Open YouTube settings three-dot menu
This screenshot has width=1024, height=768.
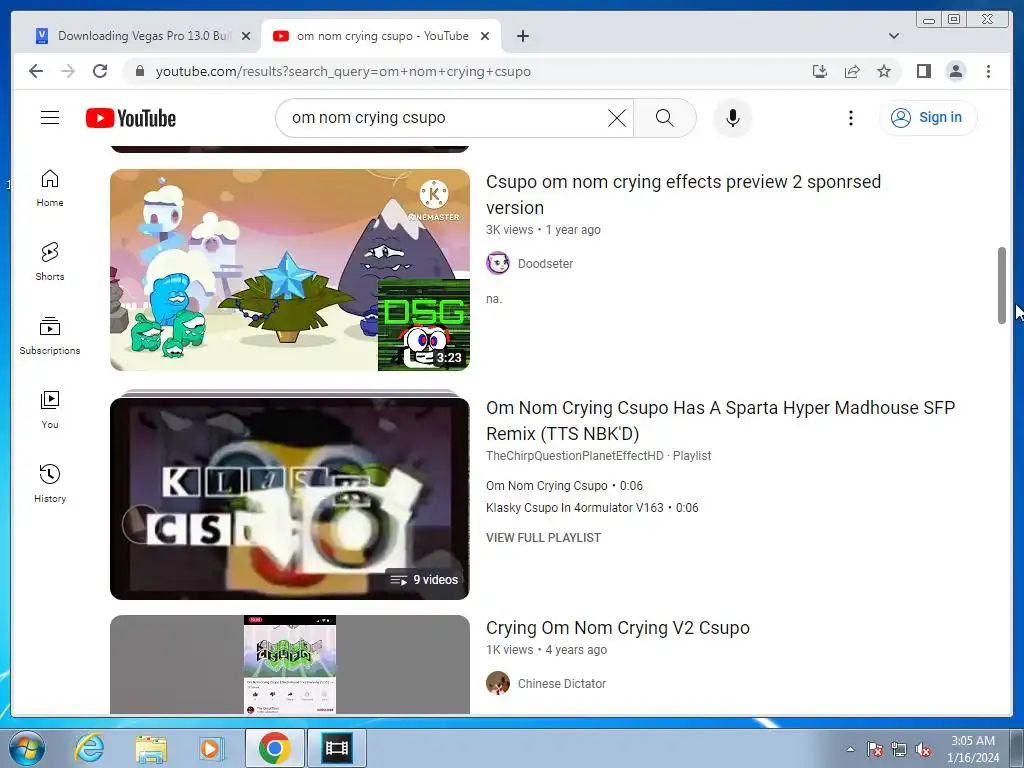click(850, 118)
